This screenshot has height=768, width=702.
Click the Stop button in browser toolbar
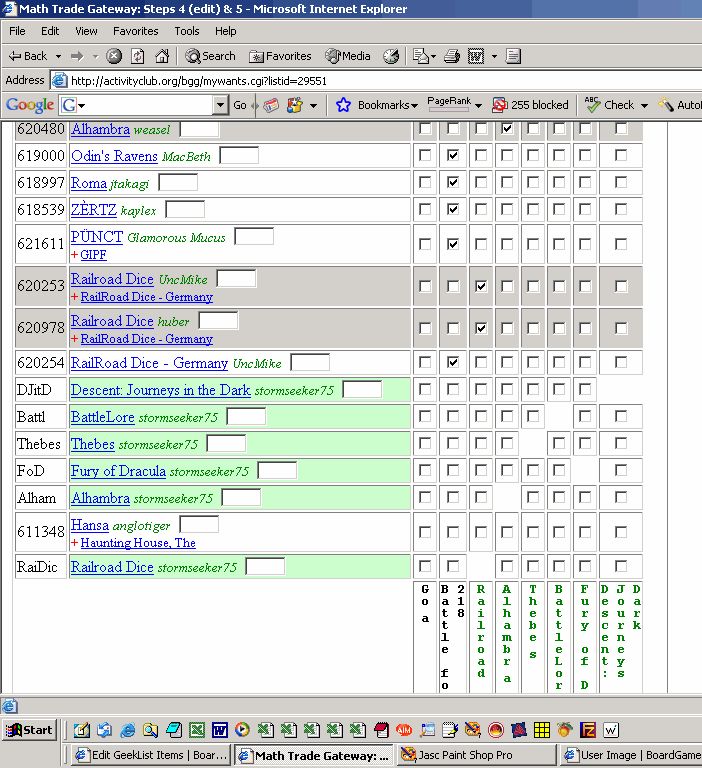[114, 57]
